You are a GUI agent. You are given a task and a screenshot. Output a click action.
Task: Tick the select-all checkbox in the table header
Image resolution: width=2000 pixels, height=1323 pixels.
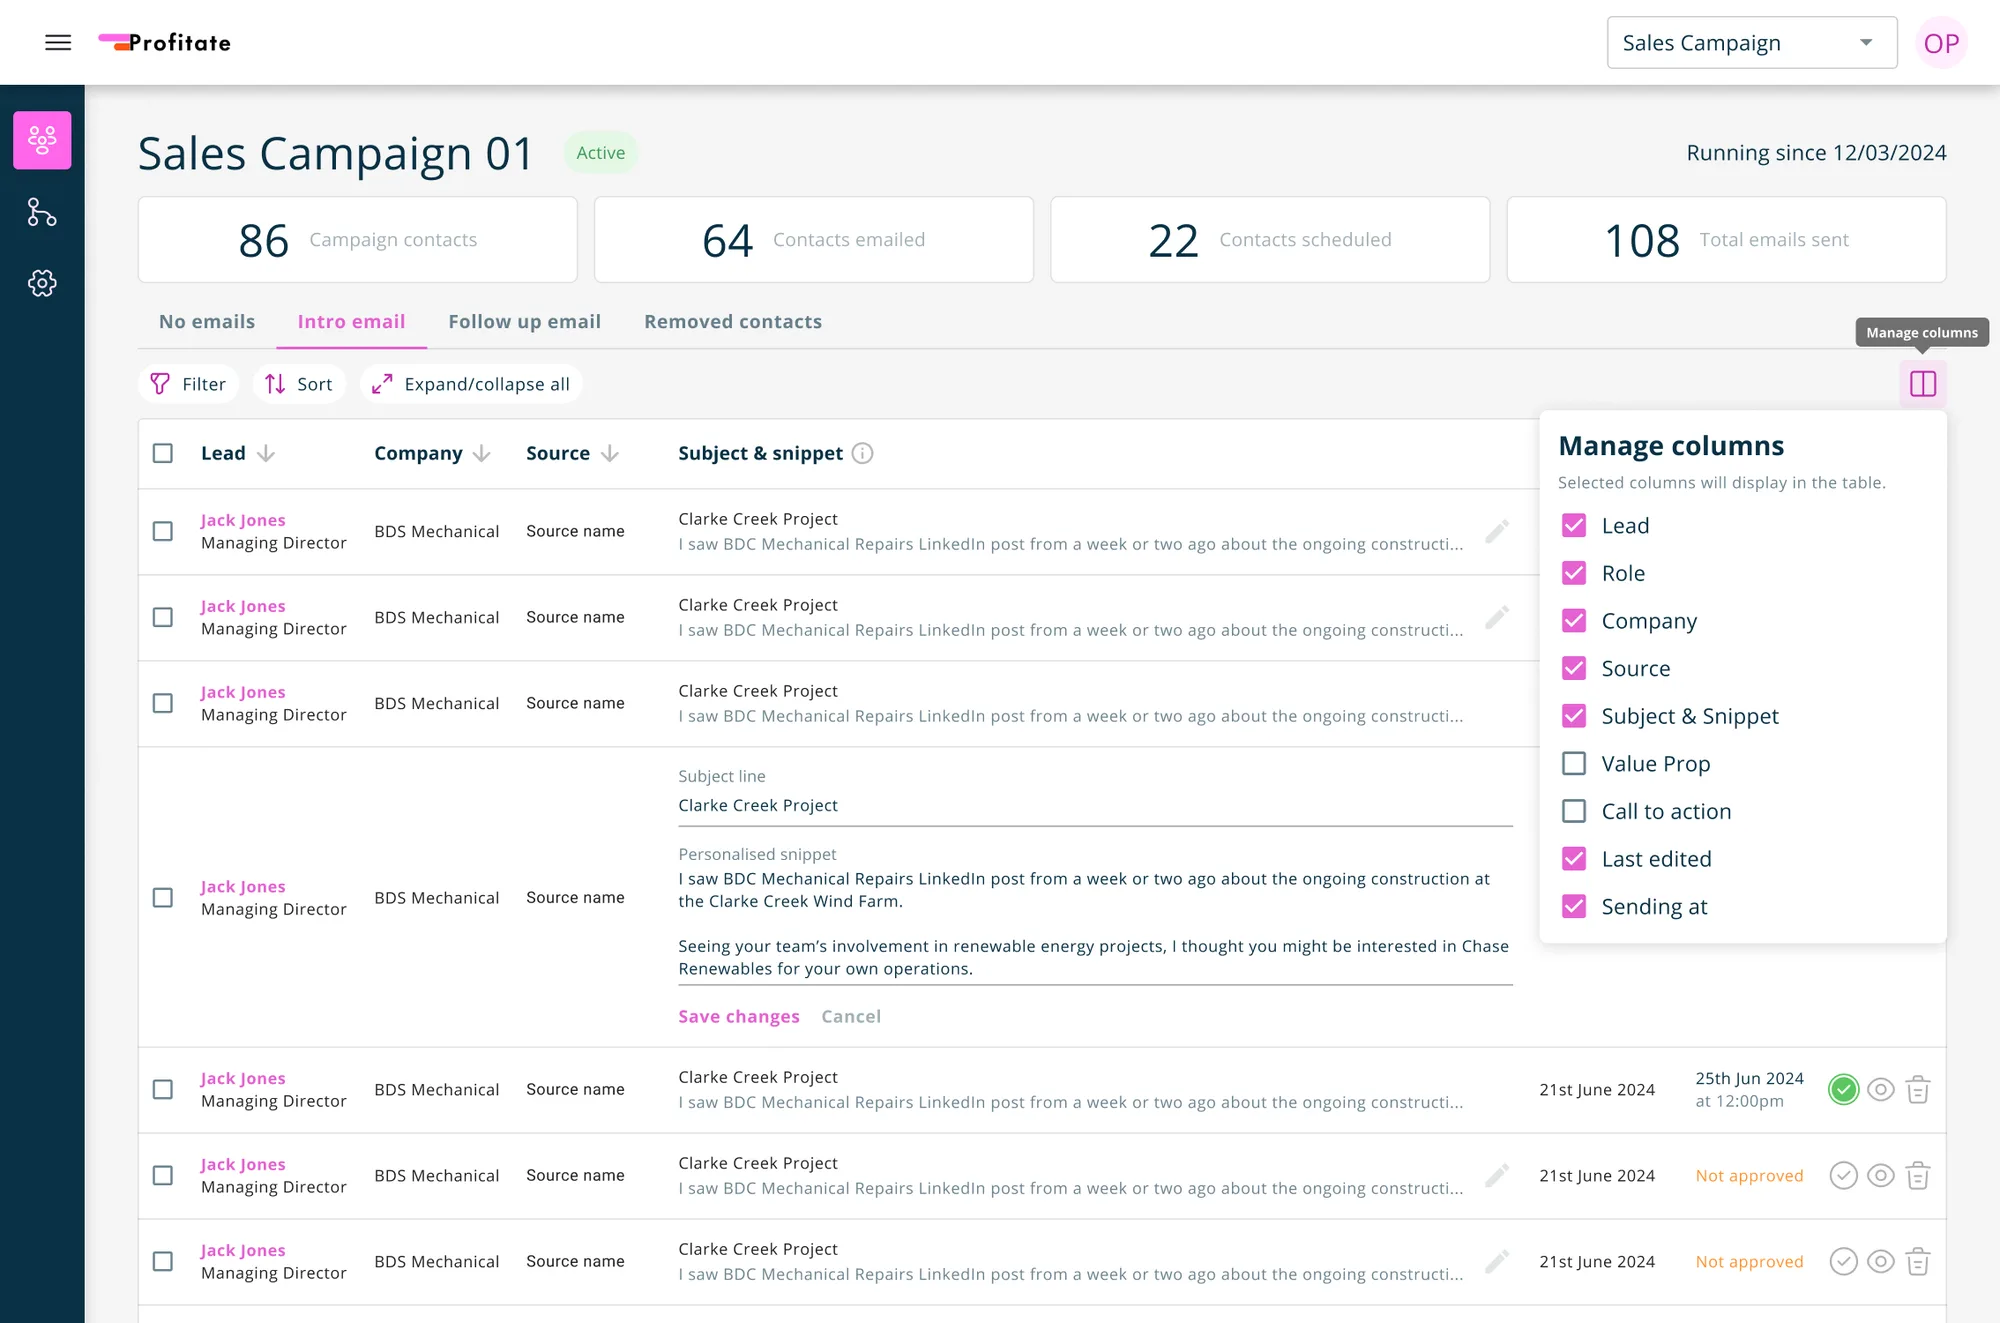click(163, 453)
